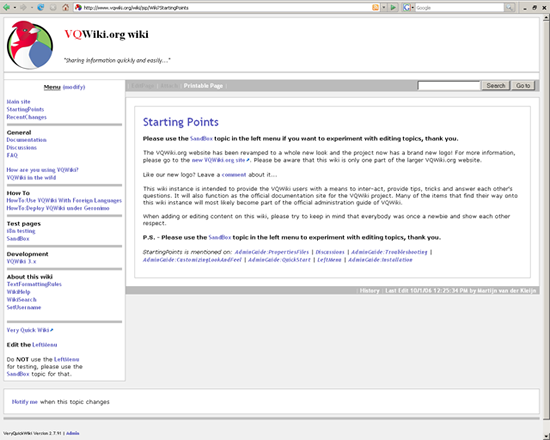The width and height of the screenshot is (550, 440).
Task: Click the Edit Page tab
Action: tap(143, 86)
